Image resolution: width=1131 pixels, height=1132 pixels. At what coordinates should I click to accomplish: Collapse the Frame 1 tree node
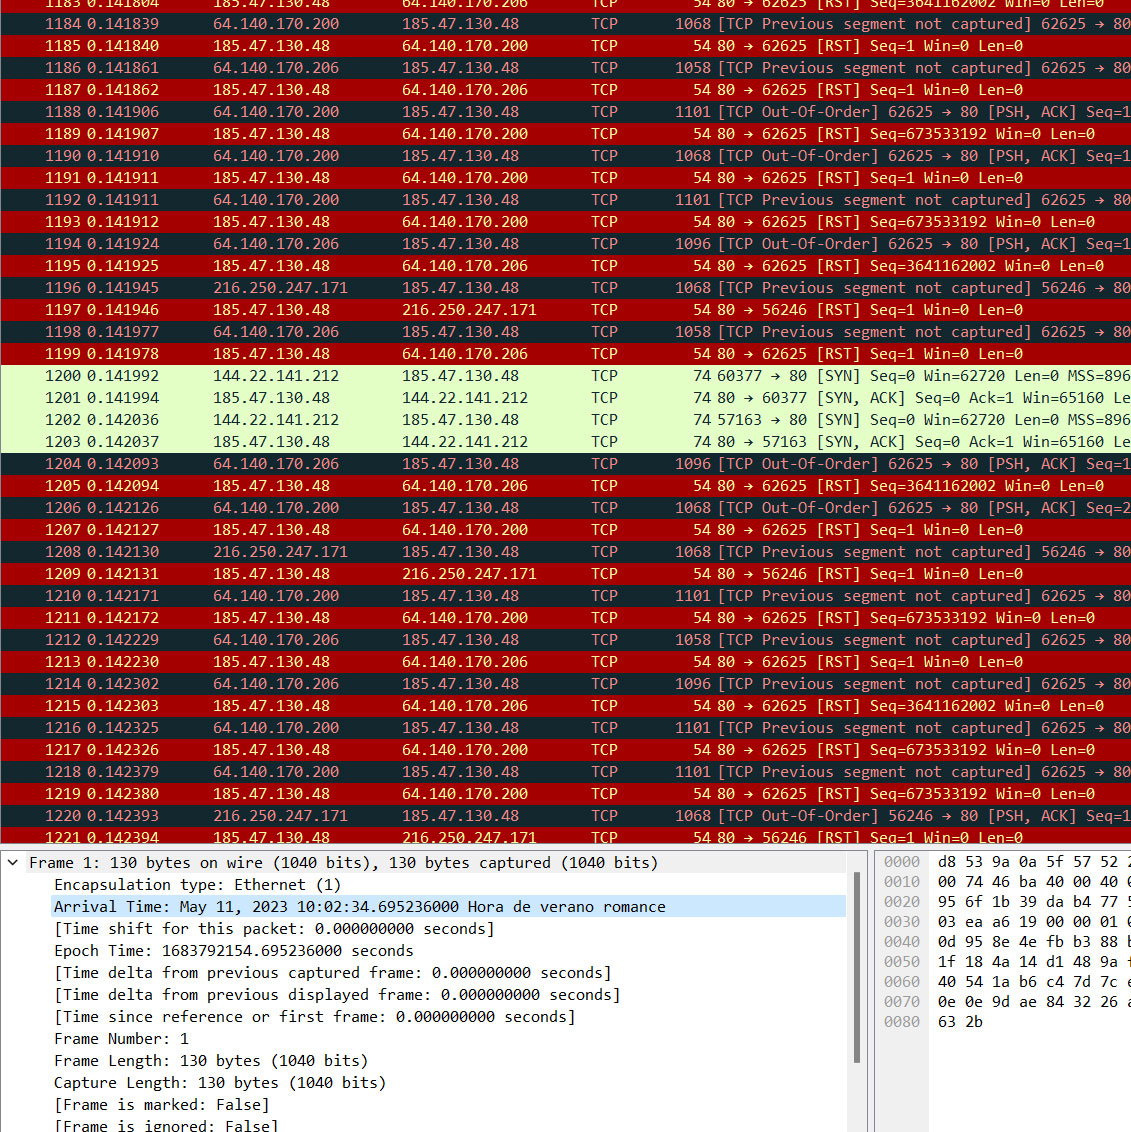point(13,863)
